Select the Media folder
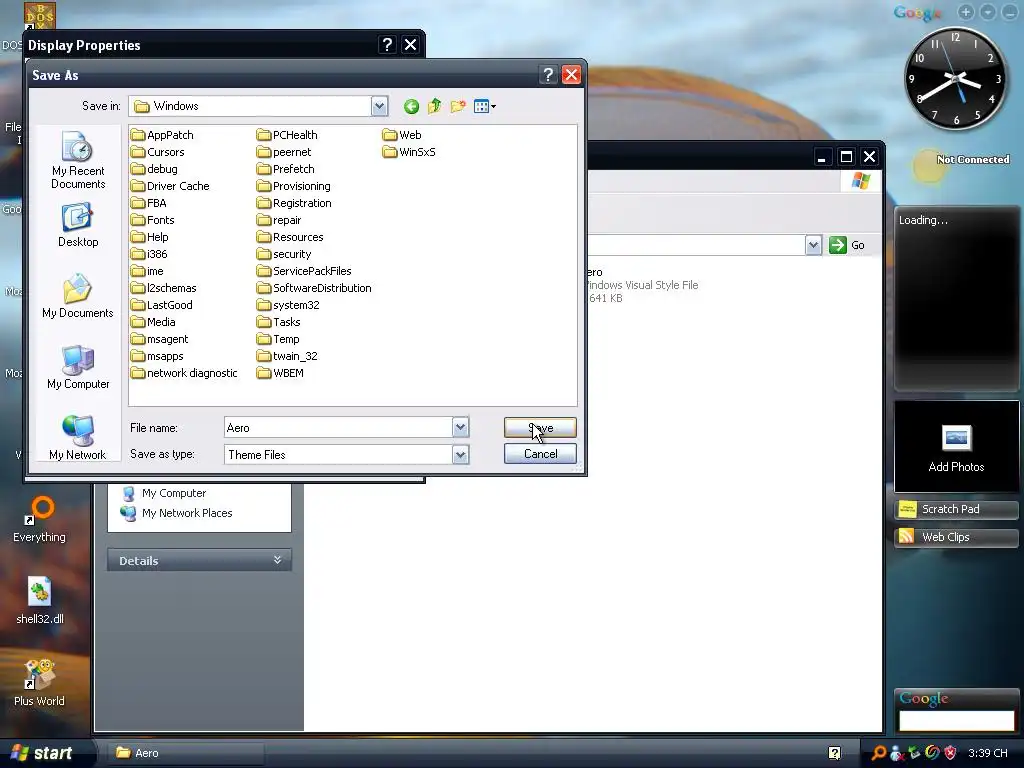 coord(153,322)
